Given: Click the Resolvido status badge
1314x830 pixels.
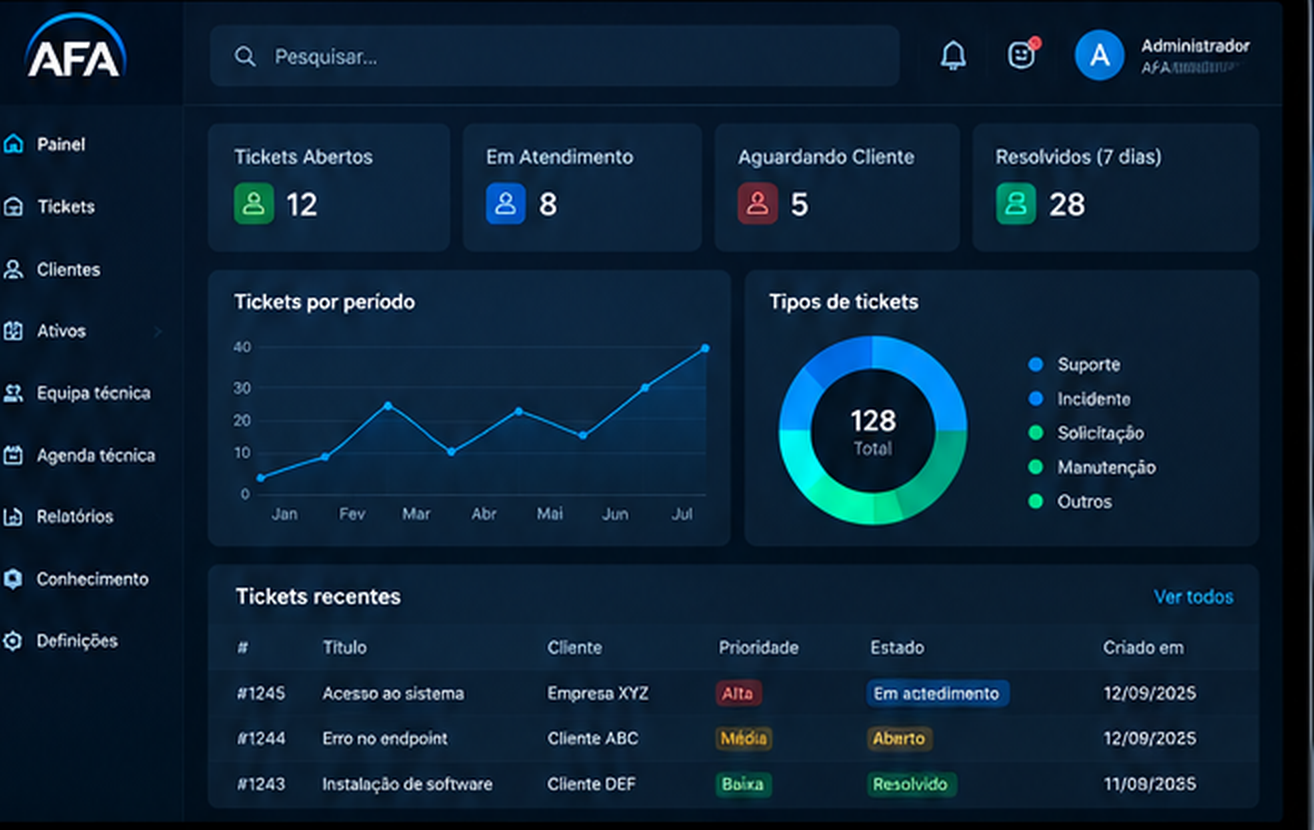Looking at the screenshot, I should click(x=911, y=784).
